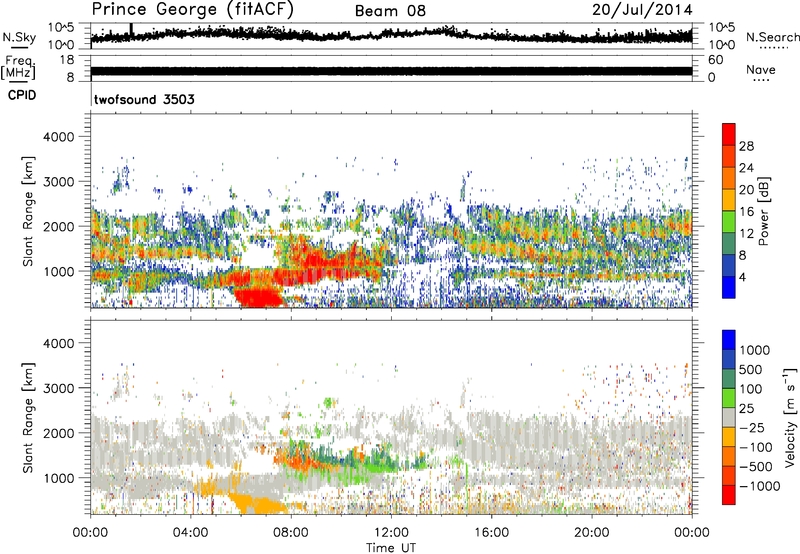The width and height of the screenshot is (800, 554).
Task: Click the 'Slant Range [km]' label of power panel
Action: tap(28, 212)
